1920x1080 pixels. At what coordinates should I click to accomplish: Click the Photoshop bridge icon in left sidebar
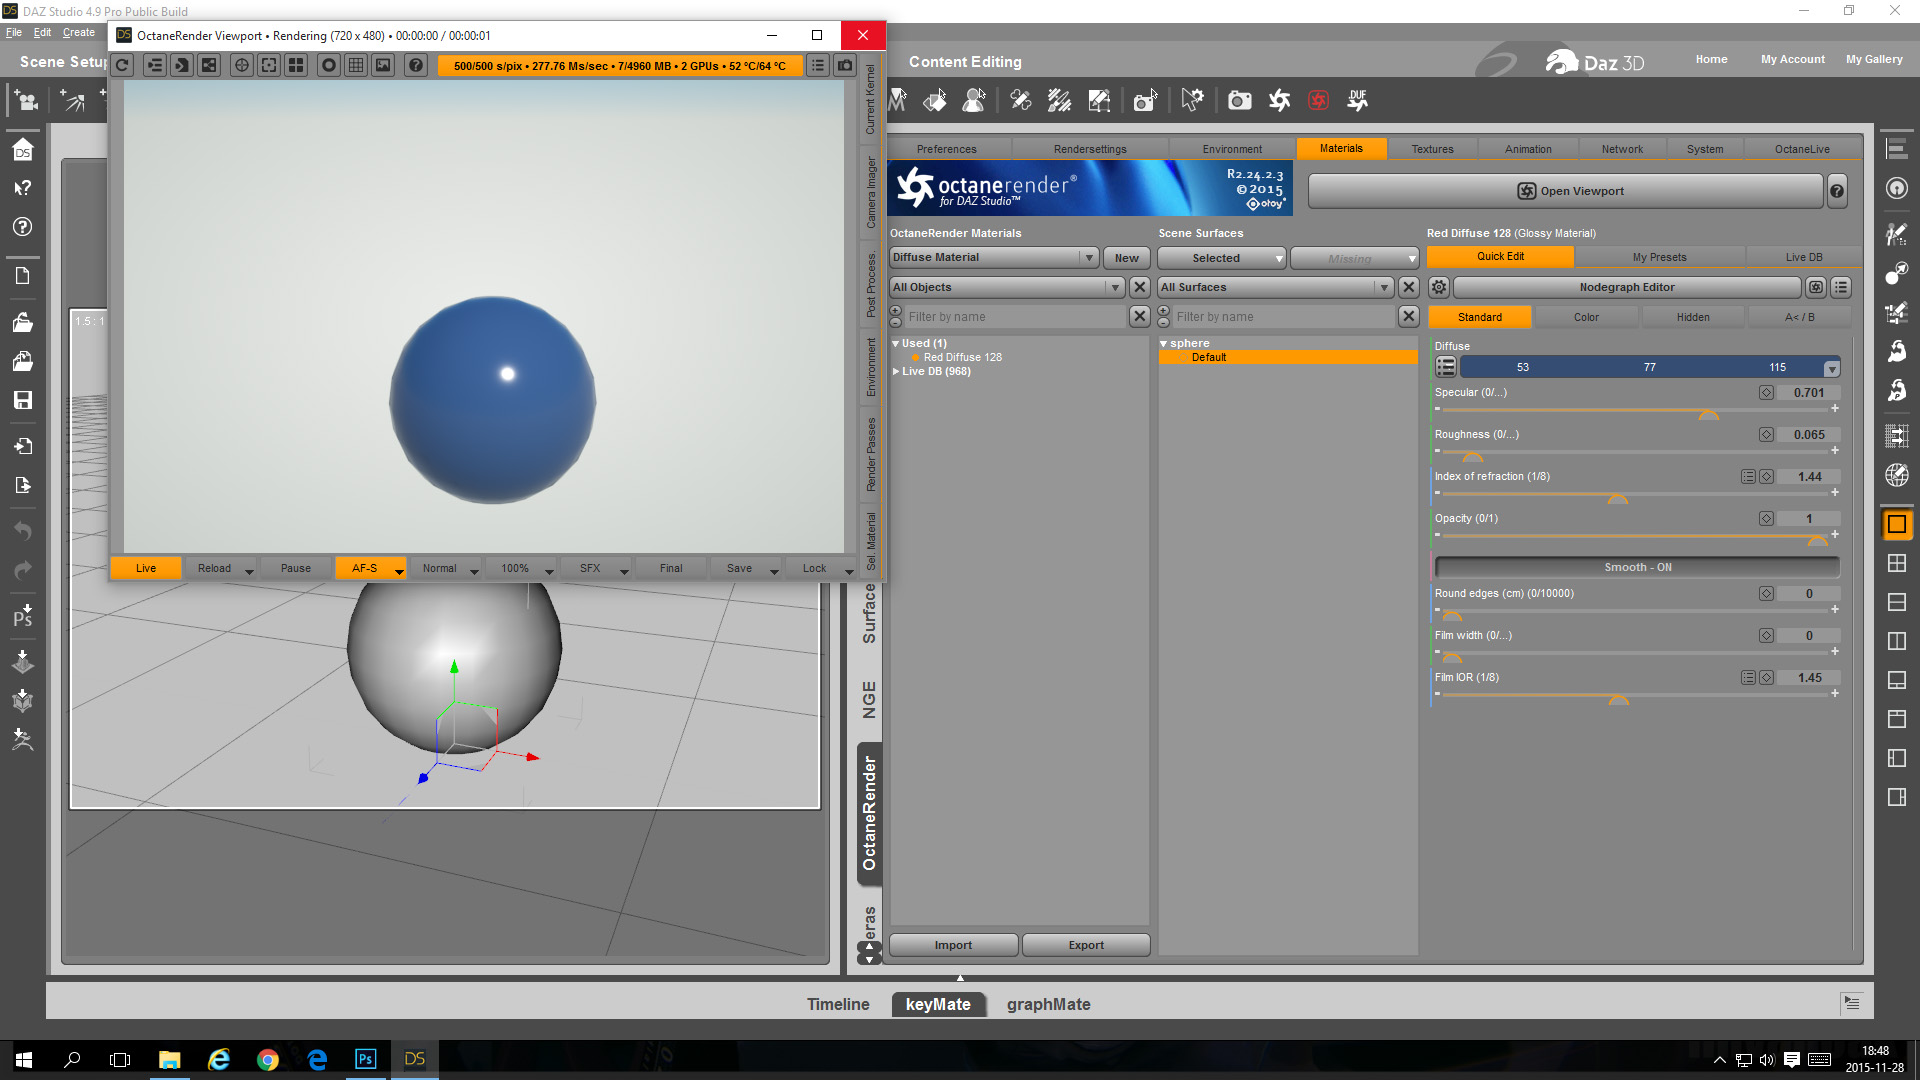pyautogui.click(x=23, y=615)
